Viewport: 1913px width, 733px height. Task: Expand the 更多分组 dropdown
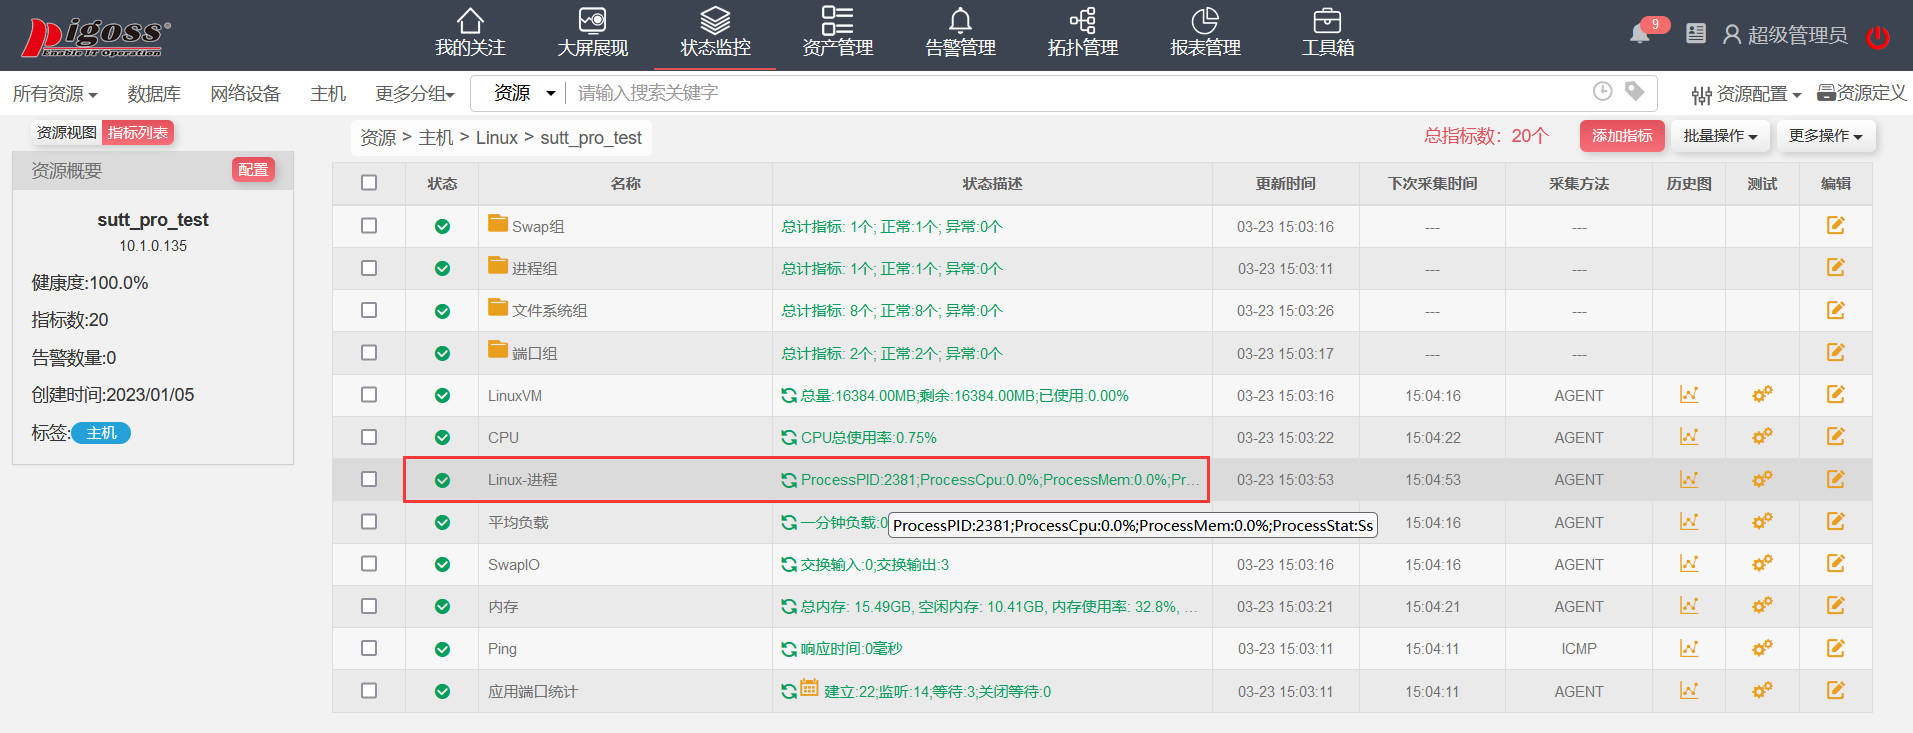point(415,94)
